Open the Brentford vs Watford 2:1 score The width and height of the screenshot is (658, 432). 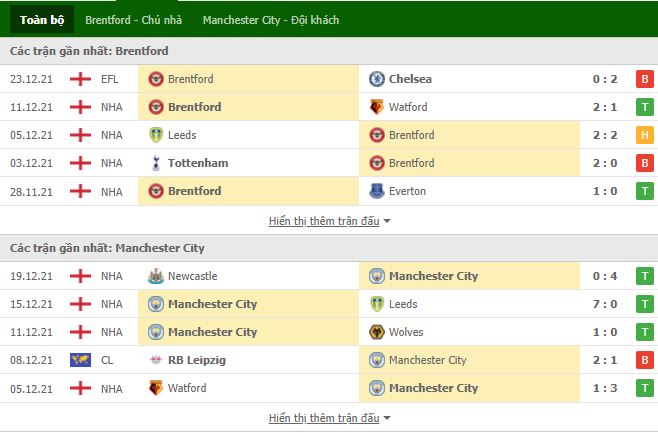pyautogui.click(x=605, y=107)
